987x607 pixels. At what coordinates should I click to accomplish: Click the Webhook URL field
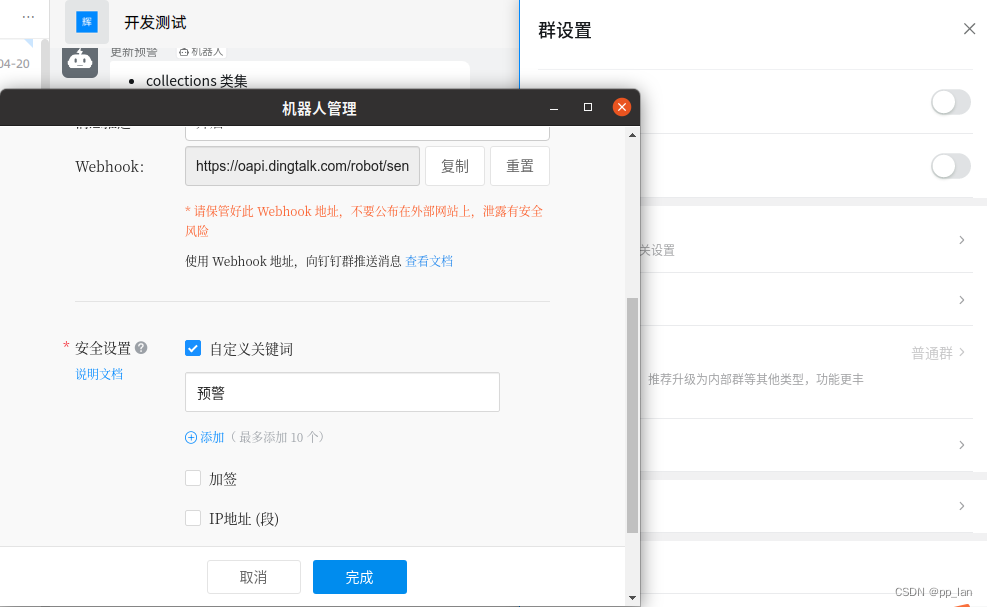coord(302,166)
